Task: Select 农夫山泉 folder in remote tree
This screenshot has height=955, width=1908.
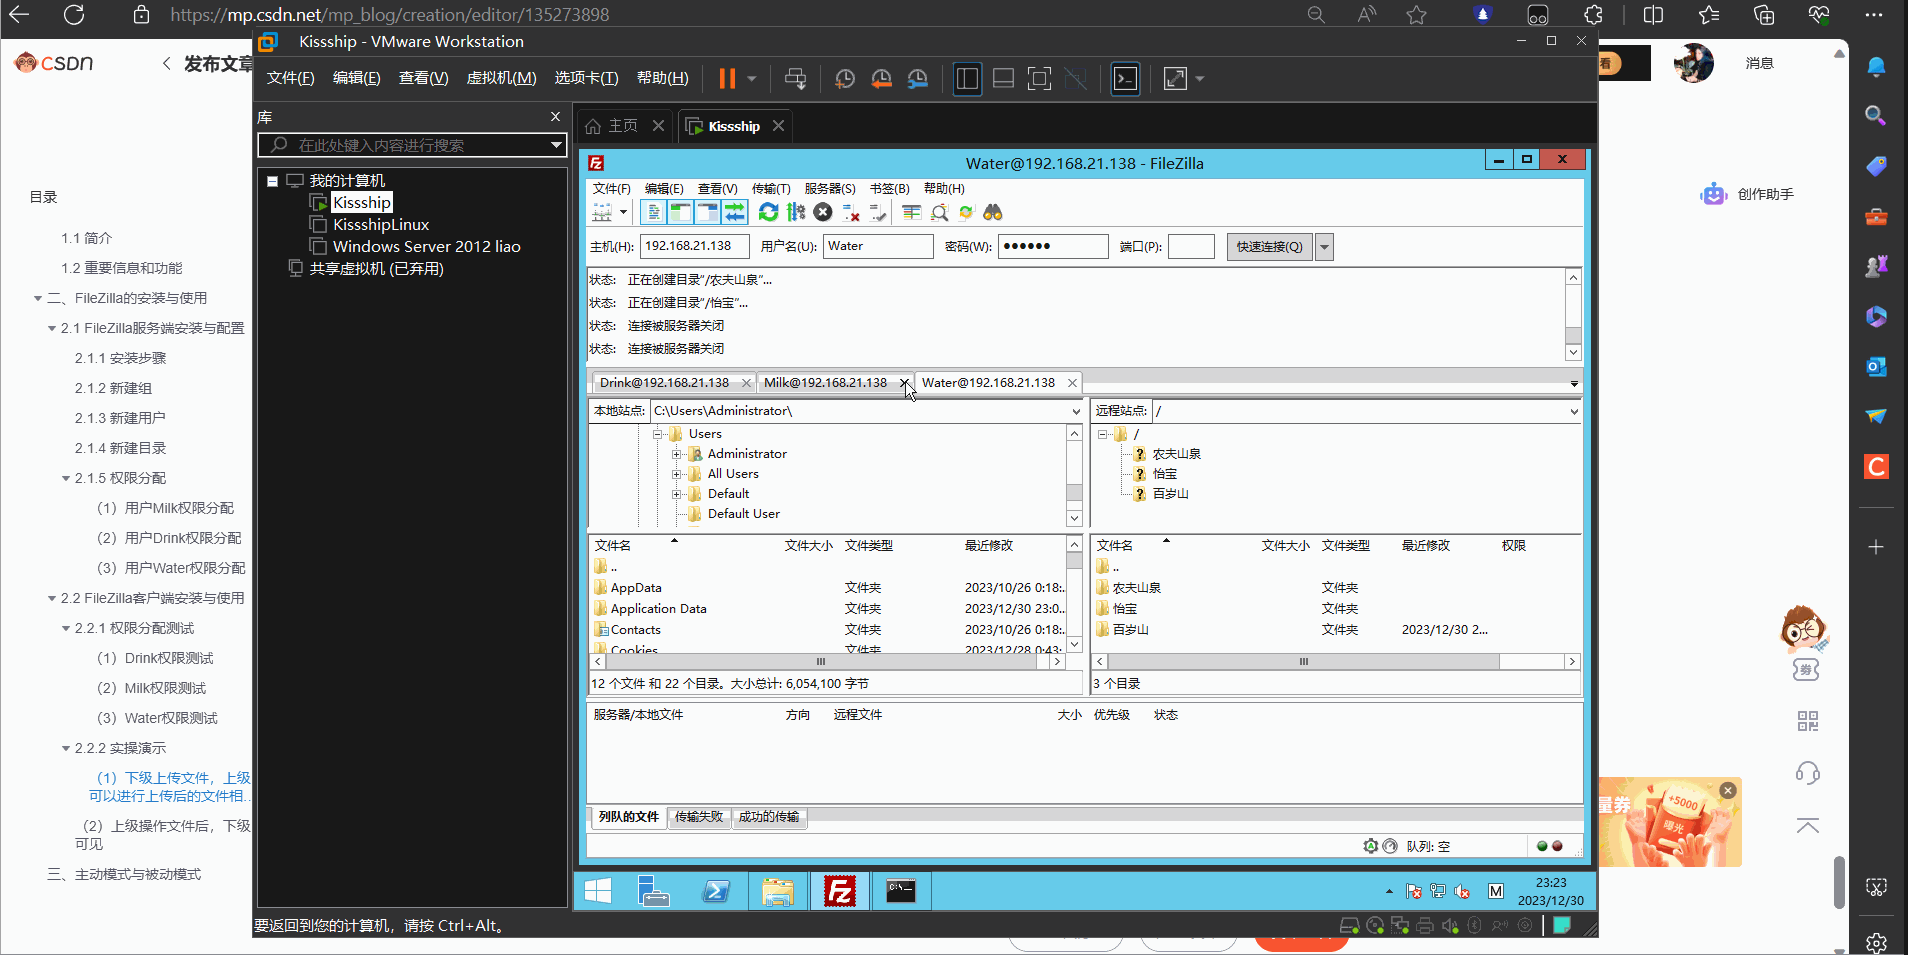Action: tap(1176, 454)
